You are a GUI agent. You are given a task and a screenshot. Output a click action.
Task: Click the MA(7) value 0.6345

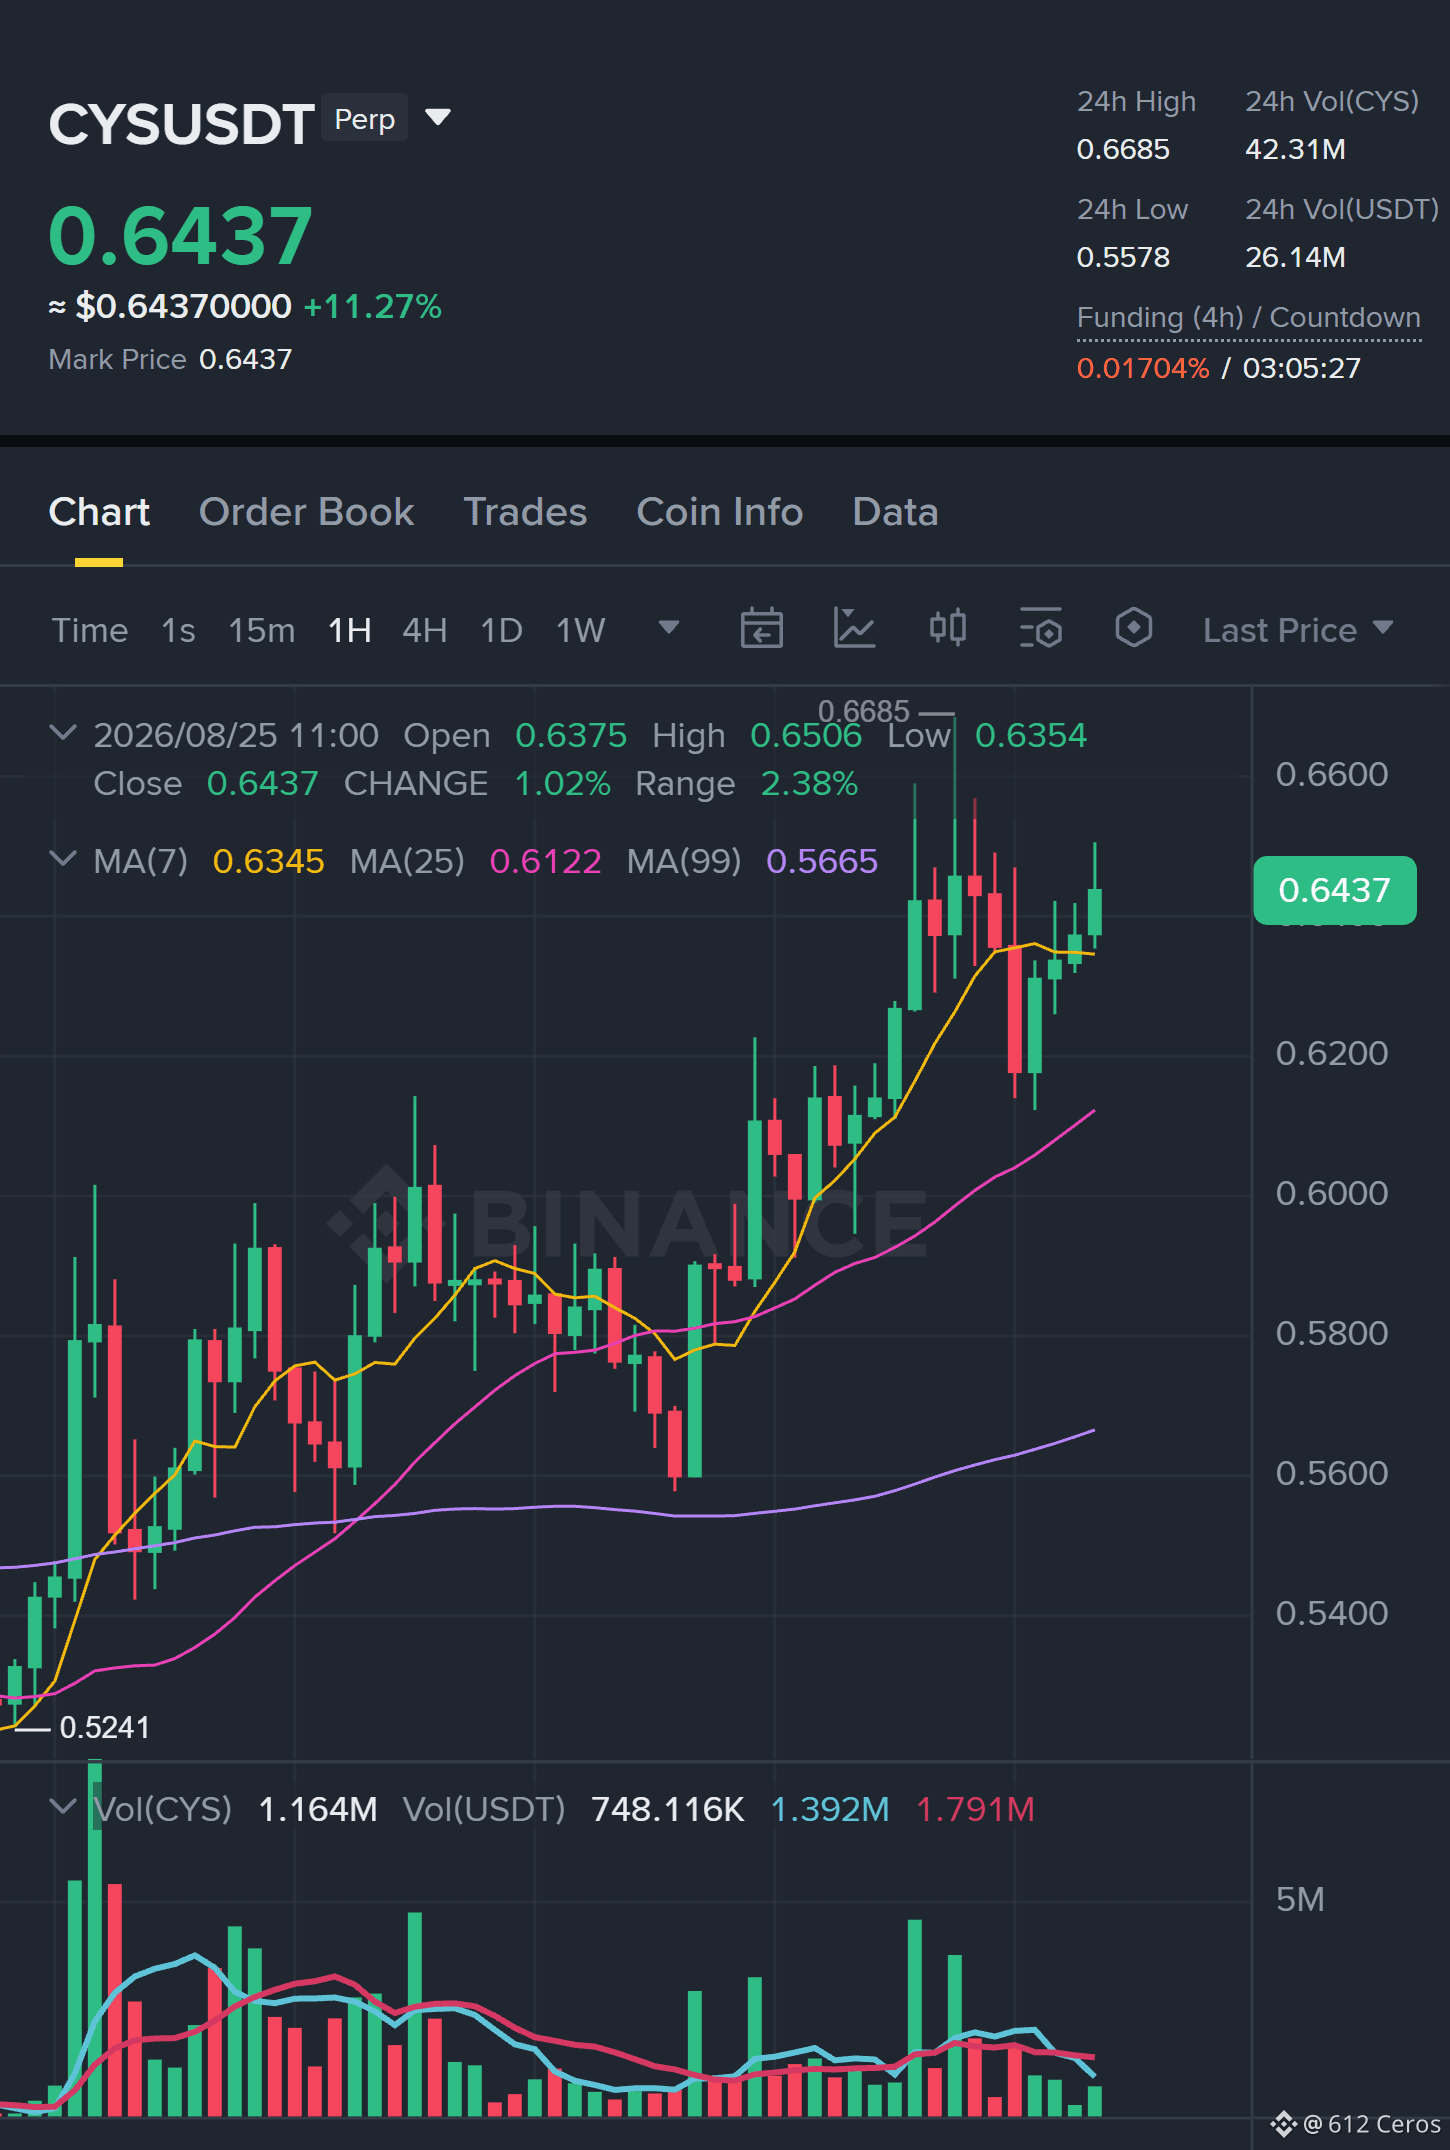coord(269,861)
